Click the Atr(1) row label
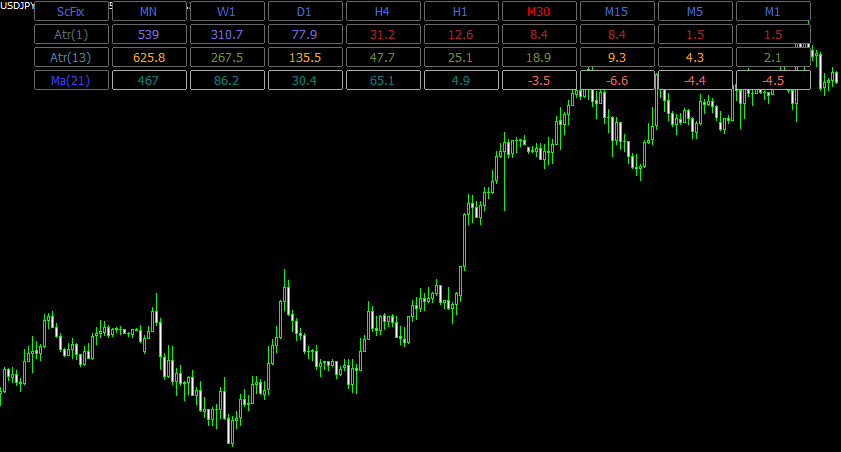The width and height of the screenshot is (841, 452). 71,34
